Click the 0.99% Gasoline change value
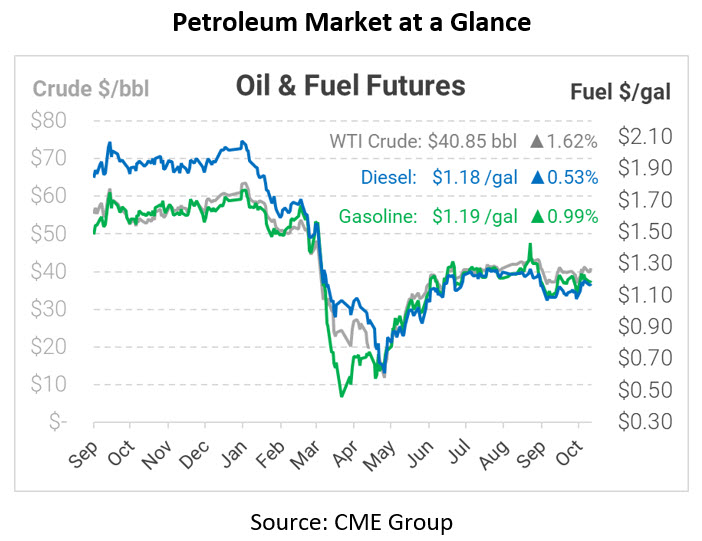Viewport: 702px width, 541px height. coord(573,215)
